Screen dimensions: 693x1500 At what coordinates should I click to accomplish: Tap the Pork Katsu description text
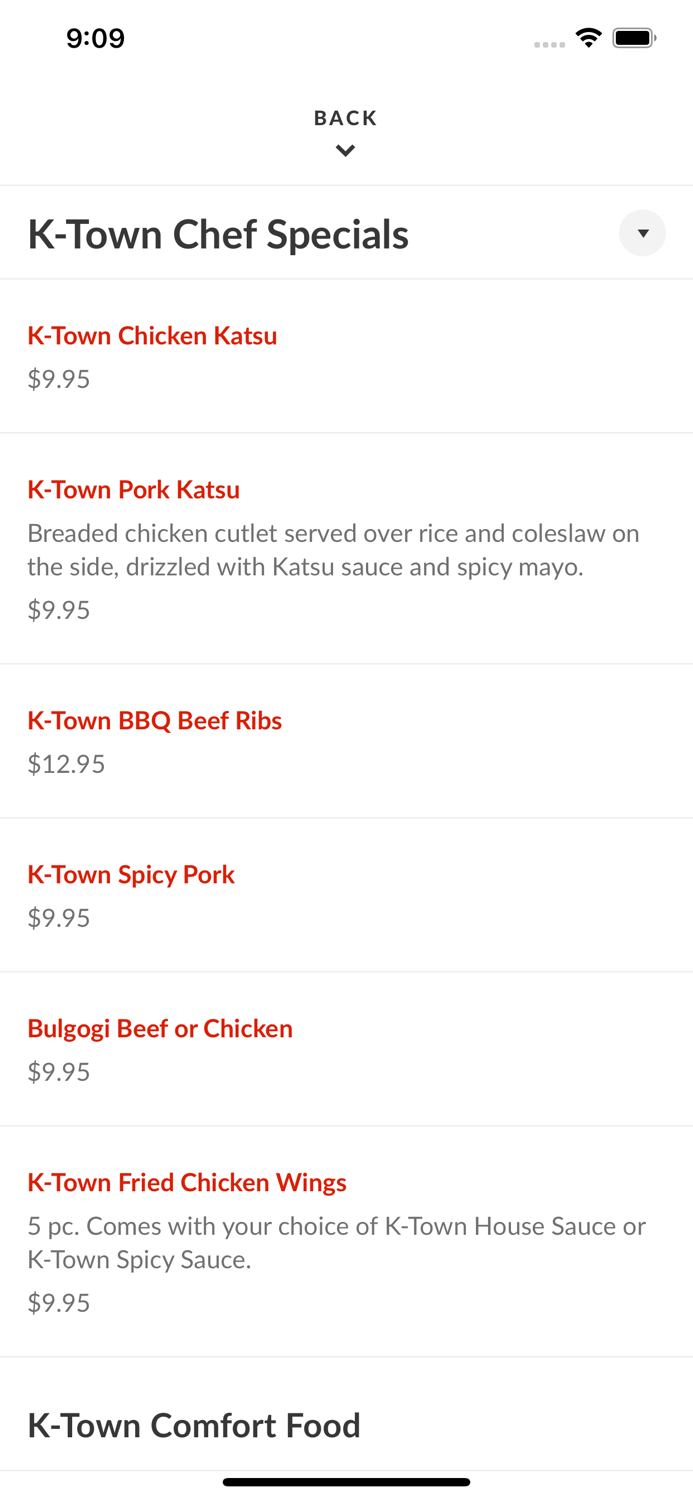tap(334, 550)
